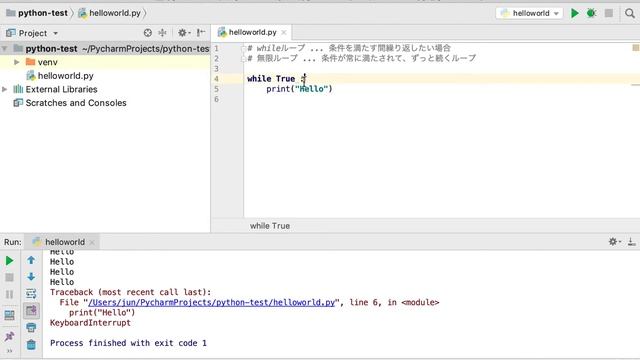Rerun helloworld with Run panel play icon
The image size is (640, 360).
(9, 261)
